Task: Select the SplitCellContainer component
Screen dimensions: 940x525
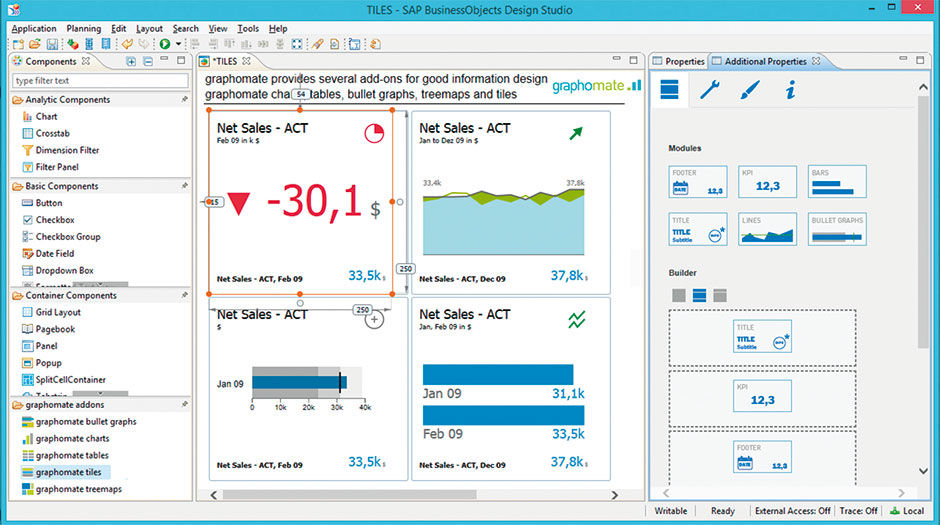Action: (64, 379)
